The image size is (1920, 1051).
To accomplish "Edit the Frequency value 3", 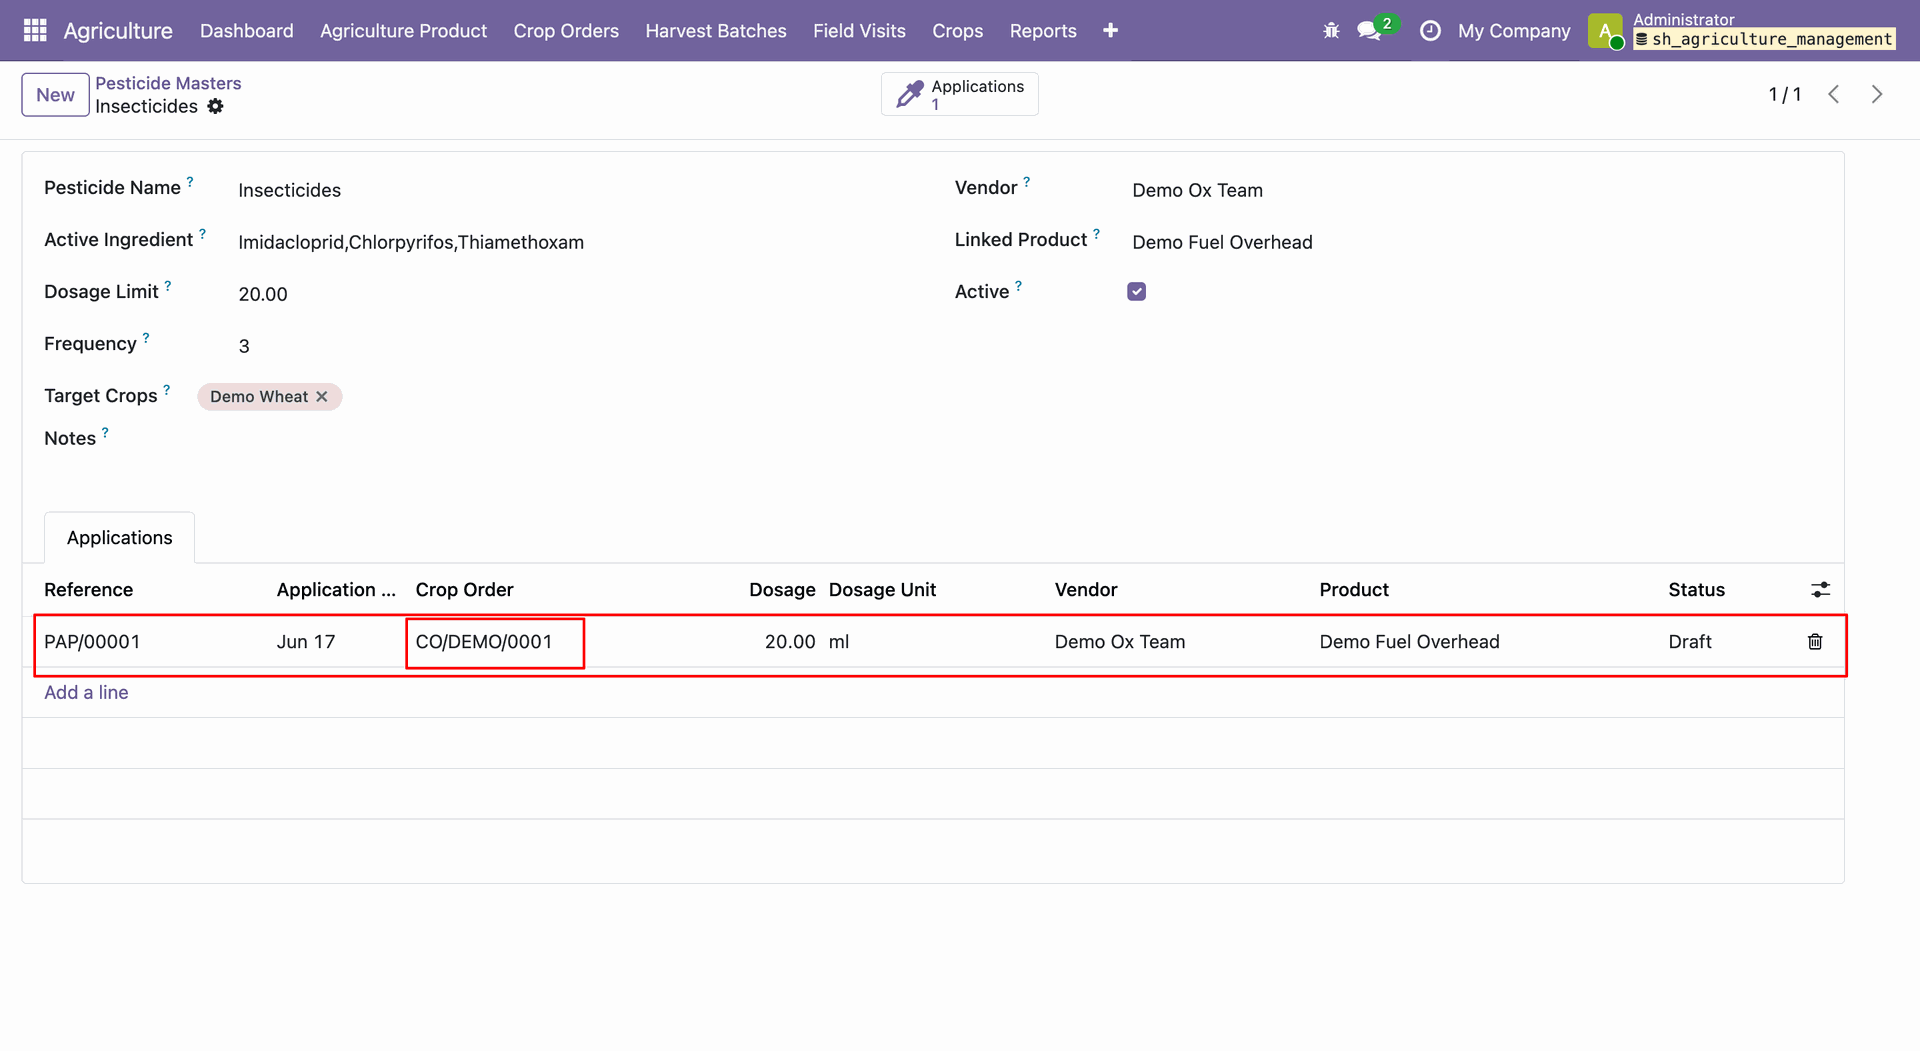I will (x=244, y=346).
